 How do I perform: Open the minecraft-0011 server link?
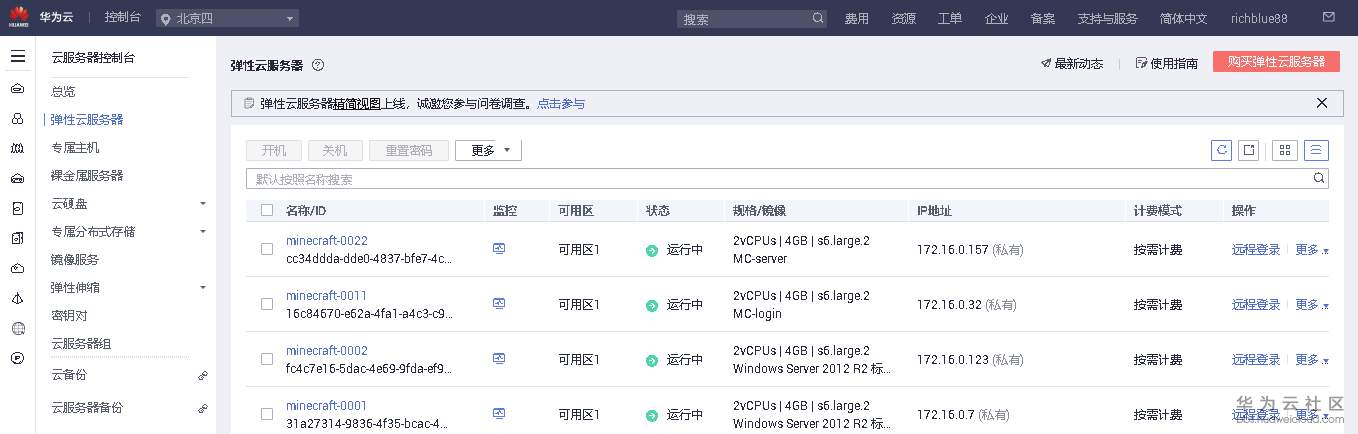click(x=326, y=296)
